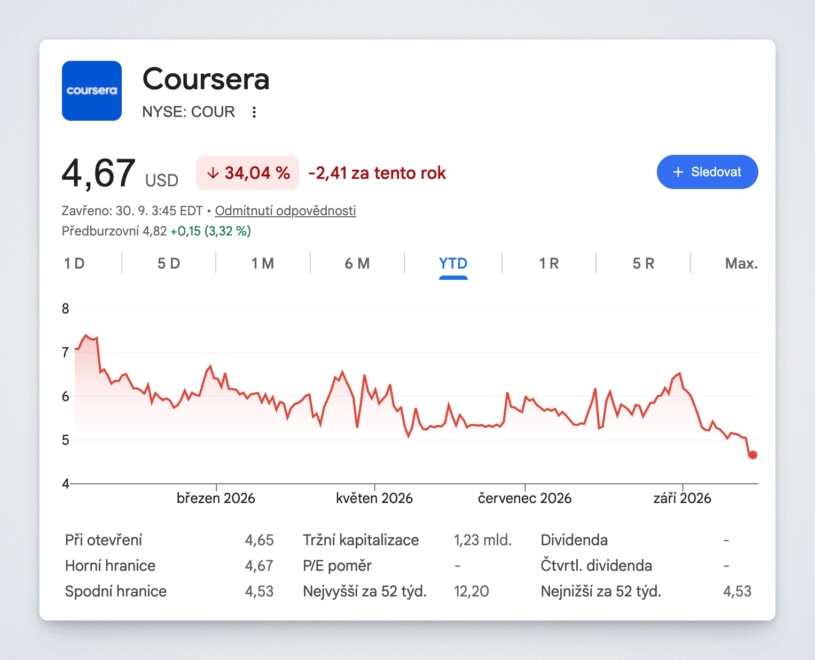Click the 12,20 52-week high value
Image resolution: width=815 pixels, height=660 pixels.
point(471,591)
